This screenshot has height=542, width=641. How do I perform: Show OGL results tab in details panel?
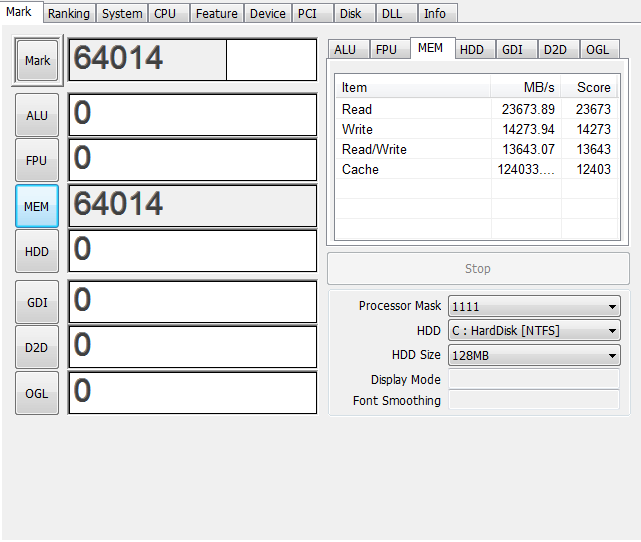[600, 49]
